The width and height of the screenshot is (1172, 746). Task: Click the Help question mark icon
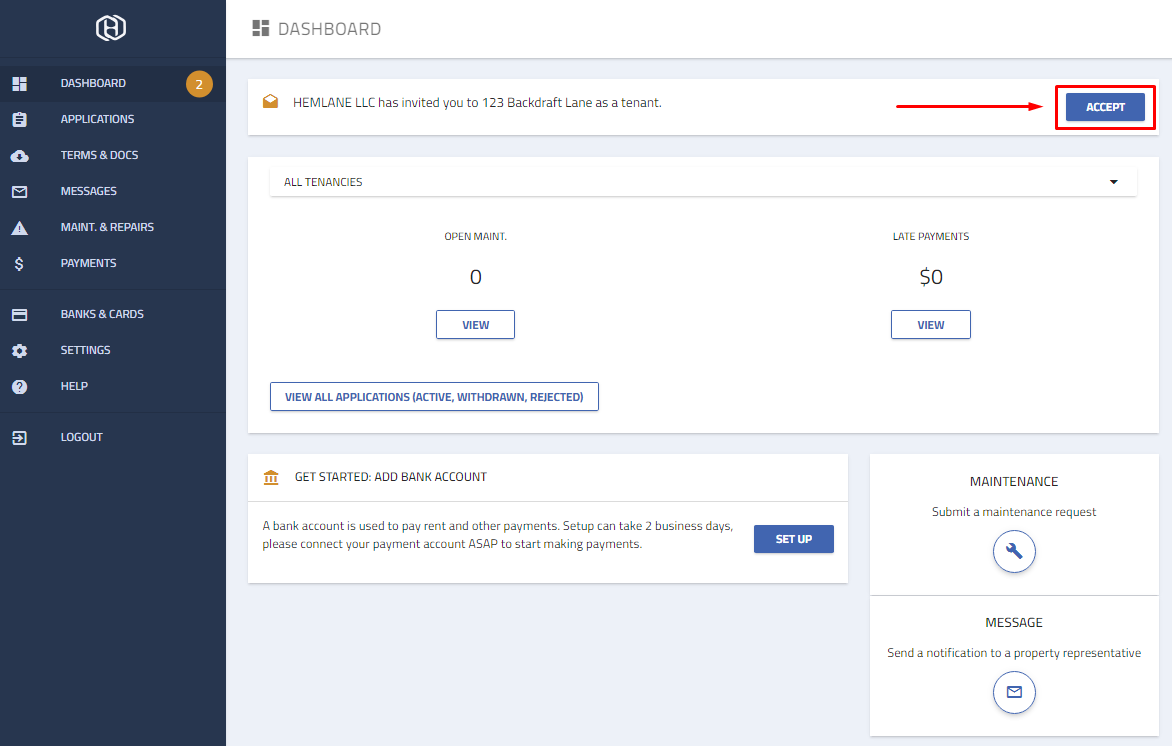19,387
